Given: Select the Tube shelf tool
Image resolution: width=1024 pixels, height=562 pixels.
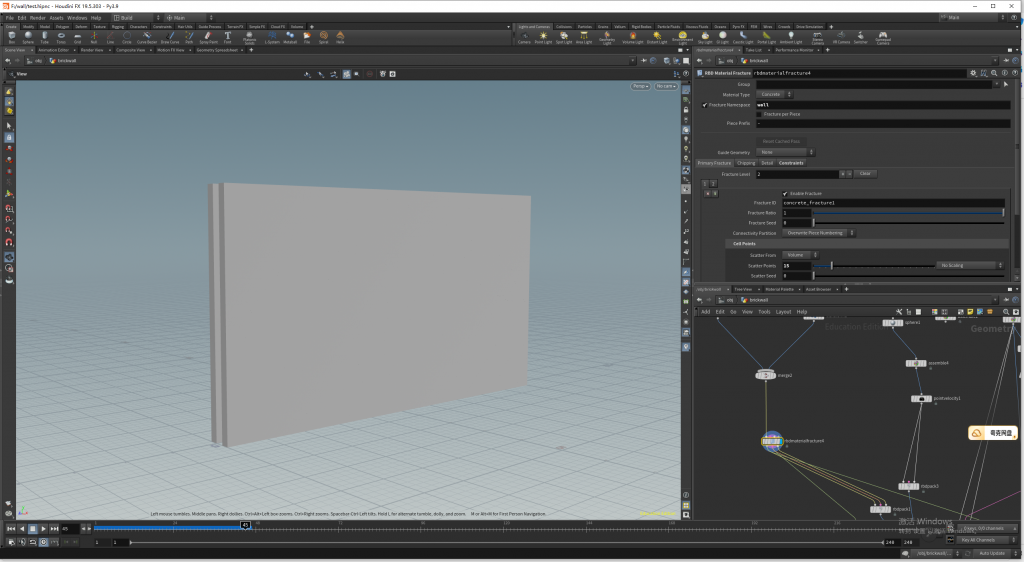Looking at the screenshot, I should point(44,37).
